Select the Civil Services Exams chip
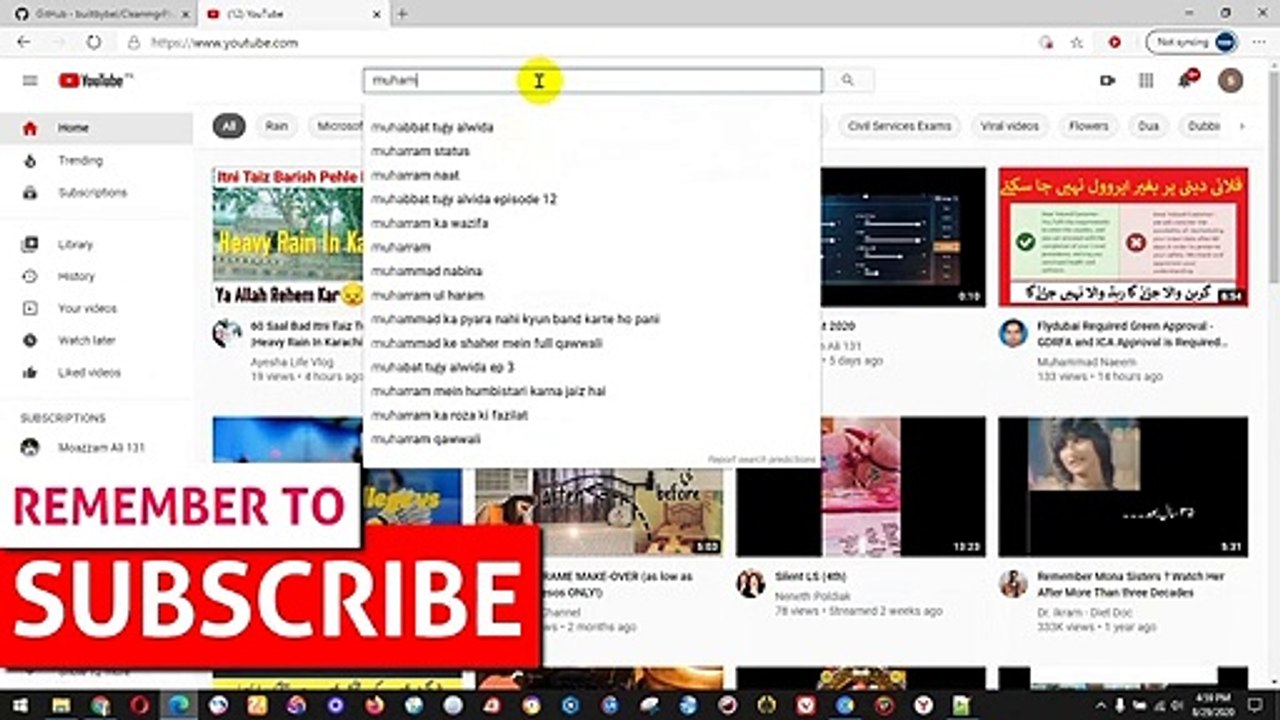This screenshot has height=720, width=1280. pos(899,126)
